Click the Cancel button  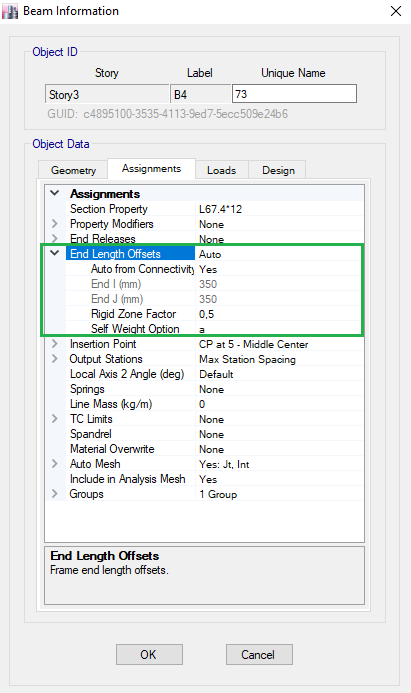point(259,654)
